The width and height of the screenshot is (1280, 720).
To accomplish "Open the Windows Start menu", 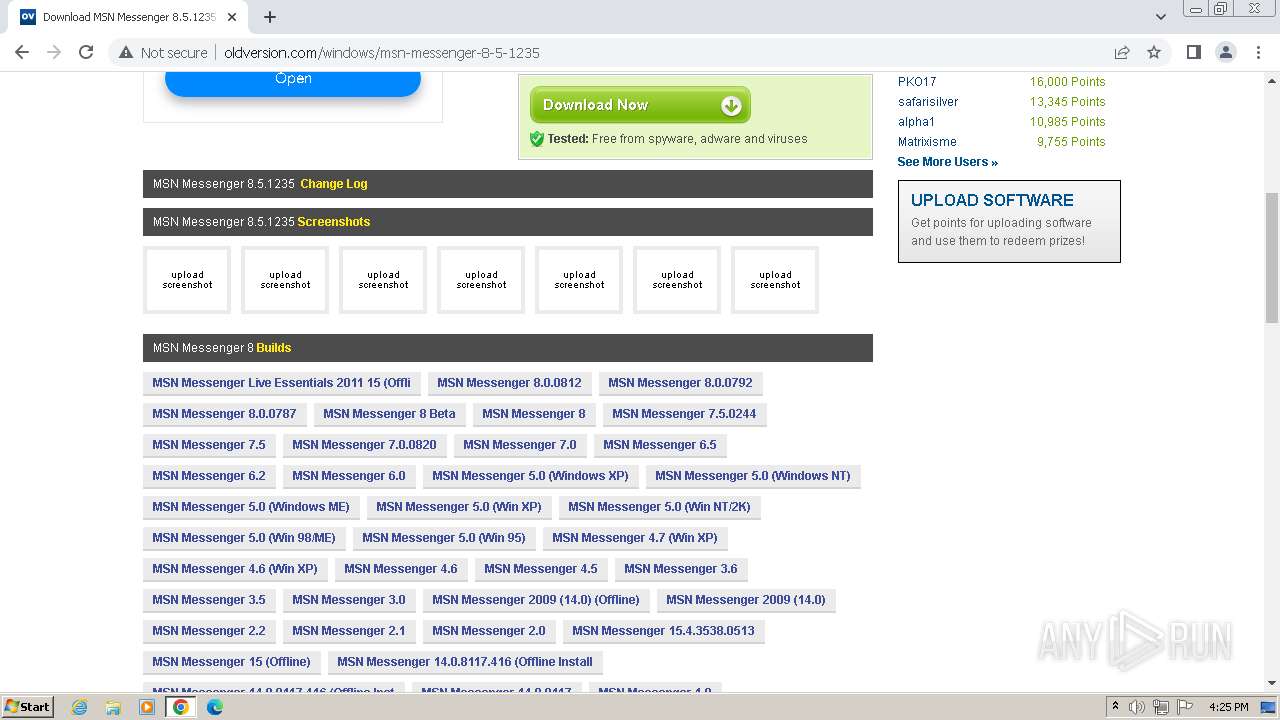I will 28,707.
